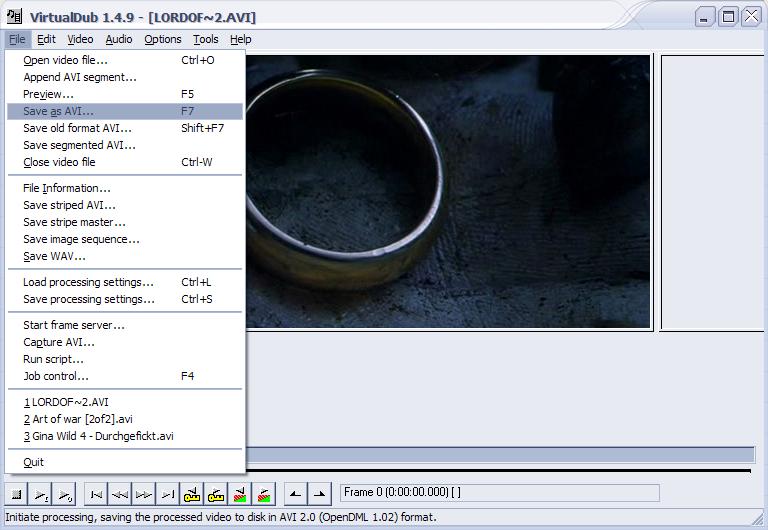Minimize the VirtualDub window

click(704, 18)
